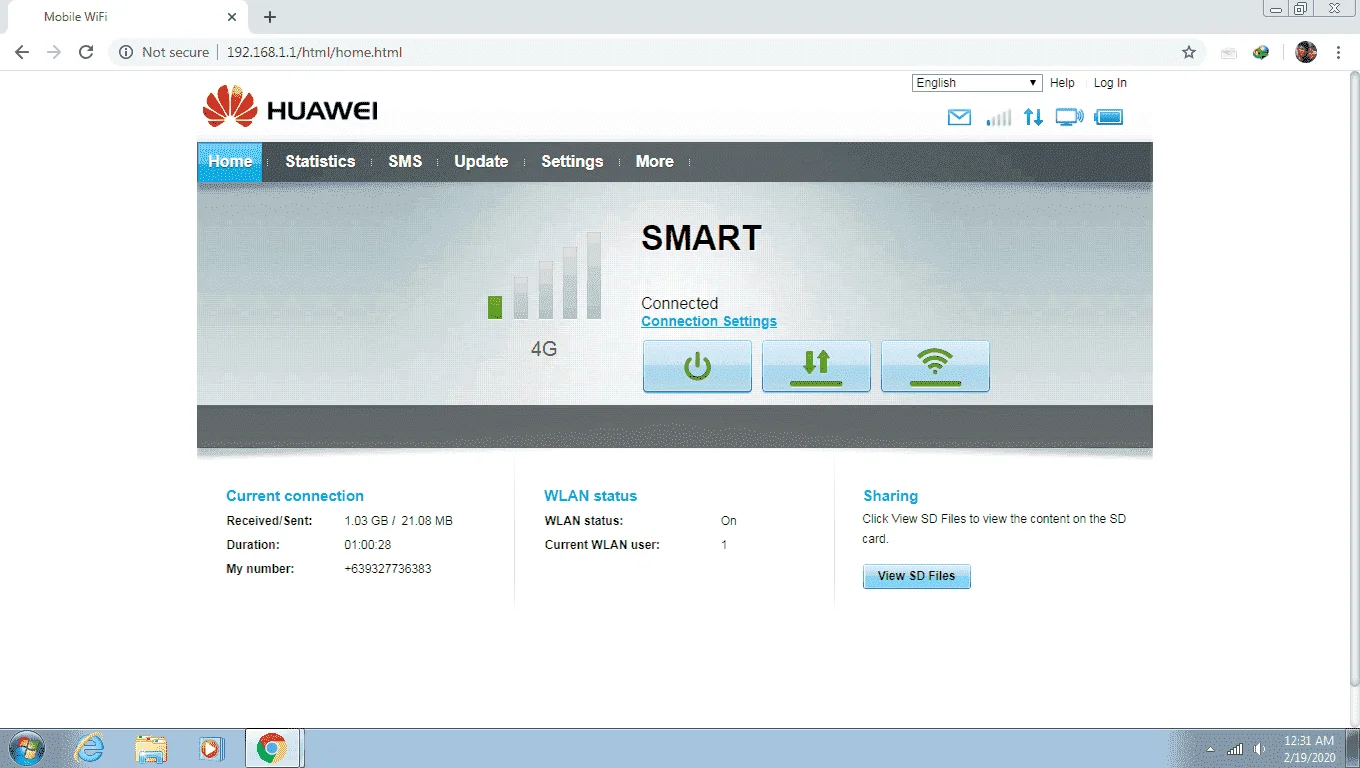Click the monitor WLAN status header icon
This screenshot has height=768, width=1360.
pos(1069,117)
